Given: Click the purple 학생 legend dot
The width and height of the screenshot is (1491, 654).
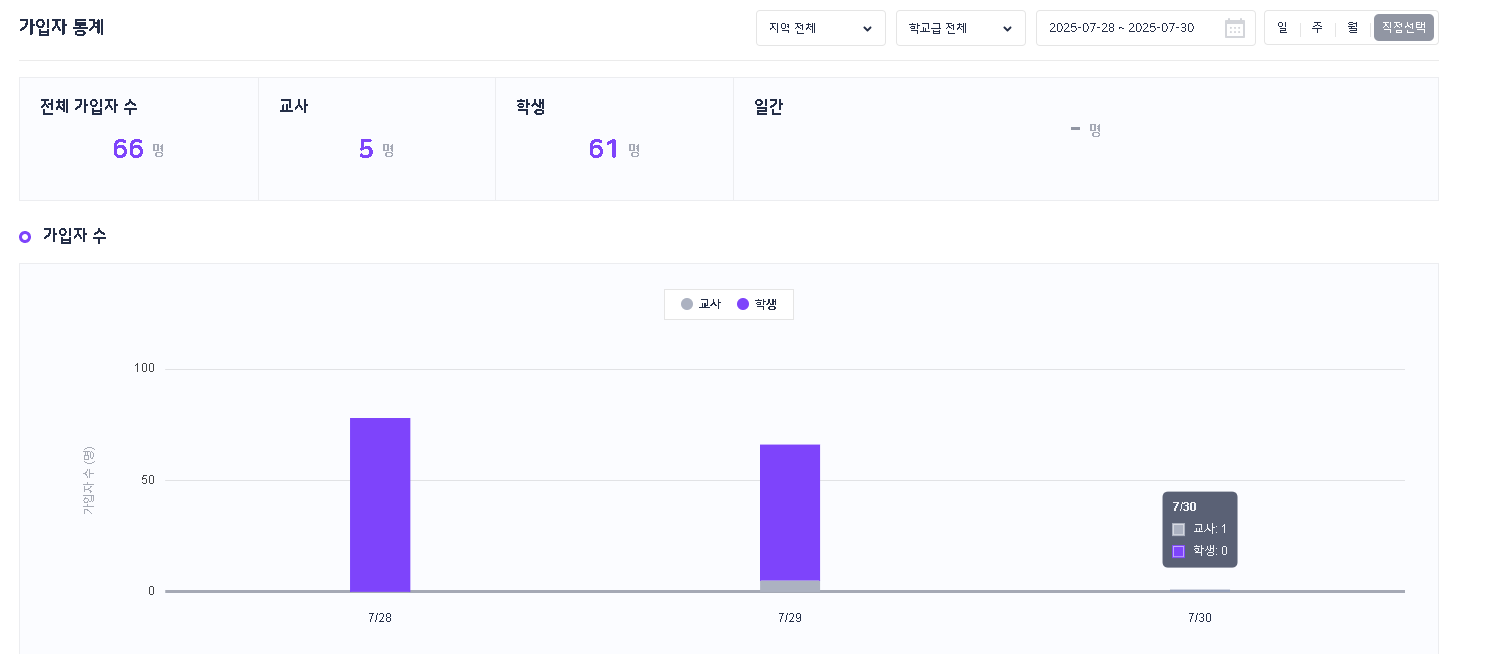Looking at the screenshot, I should pos(743,304).
